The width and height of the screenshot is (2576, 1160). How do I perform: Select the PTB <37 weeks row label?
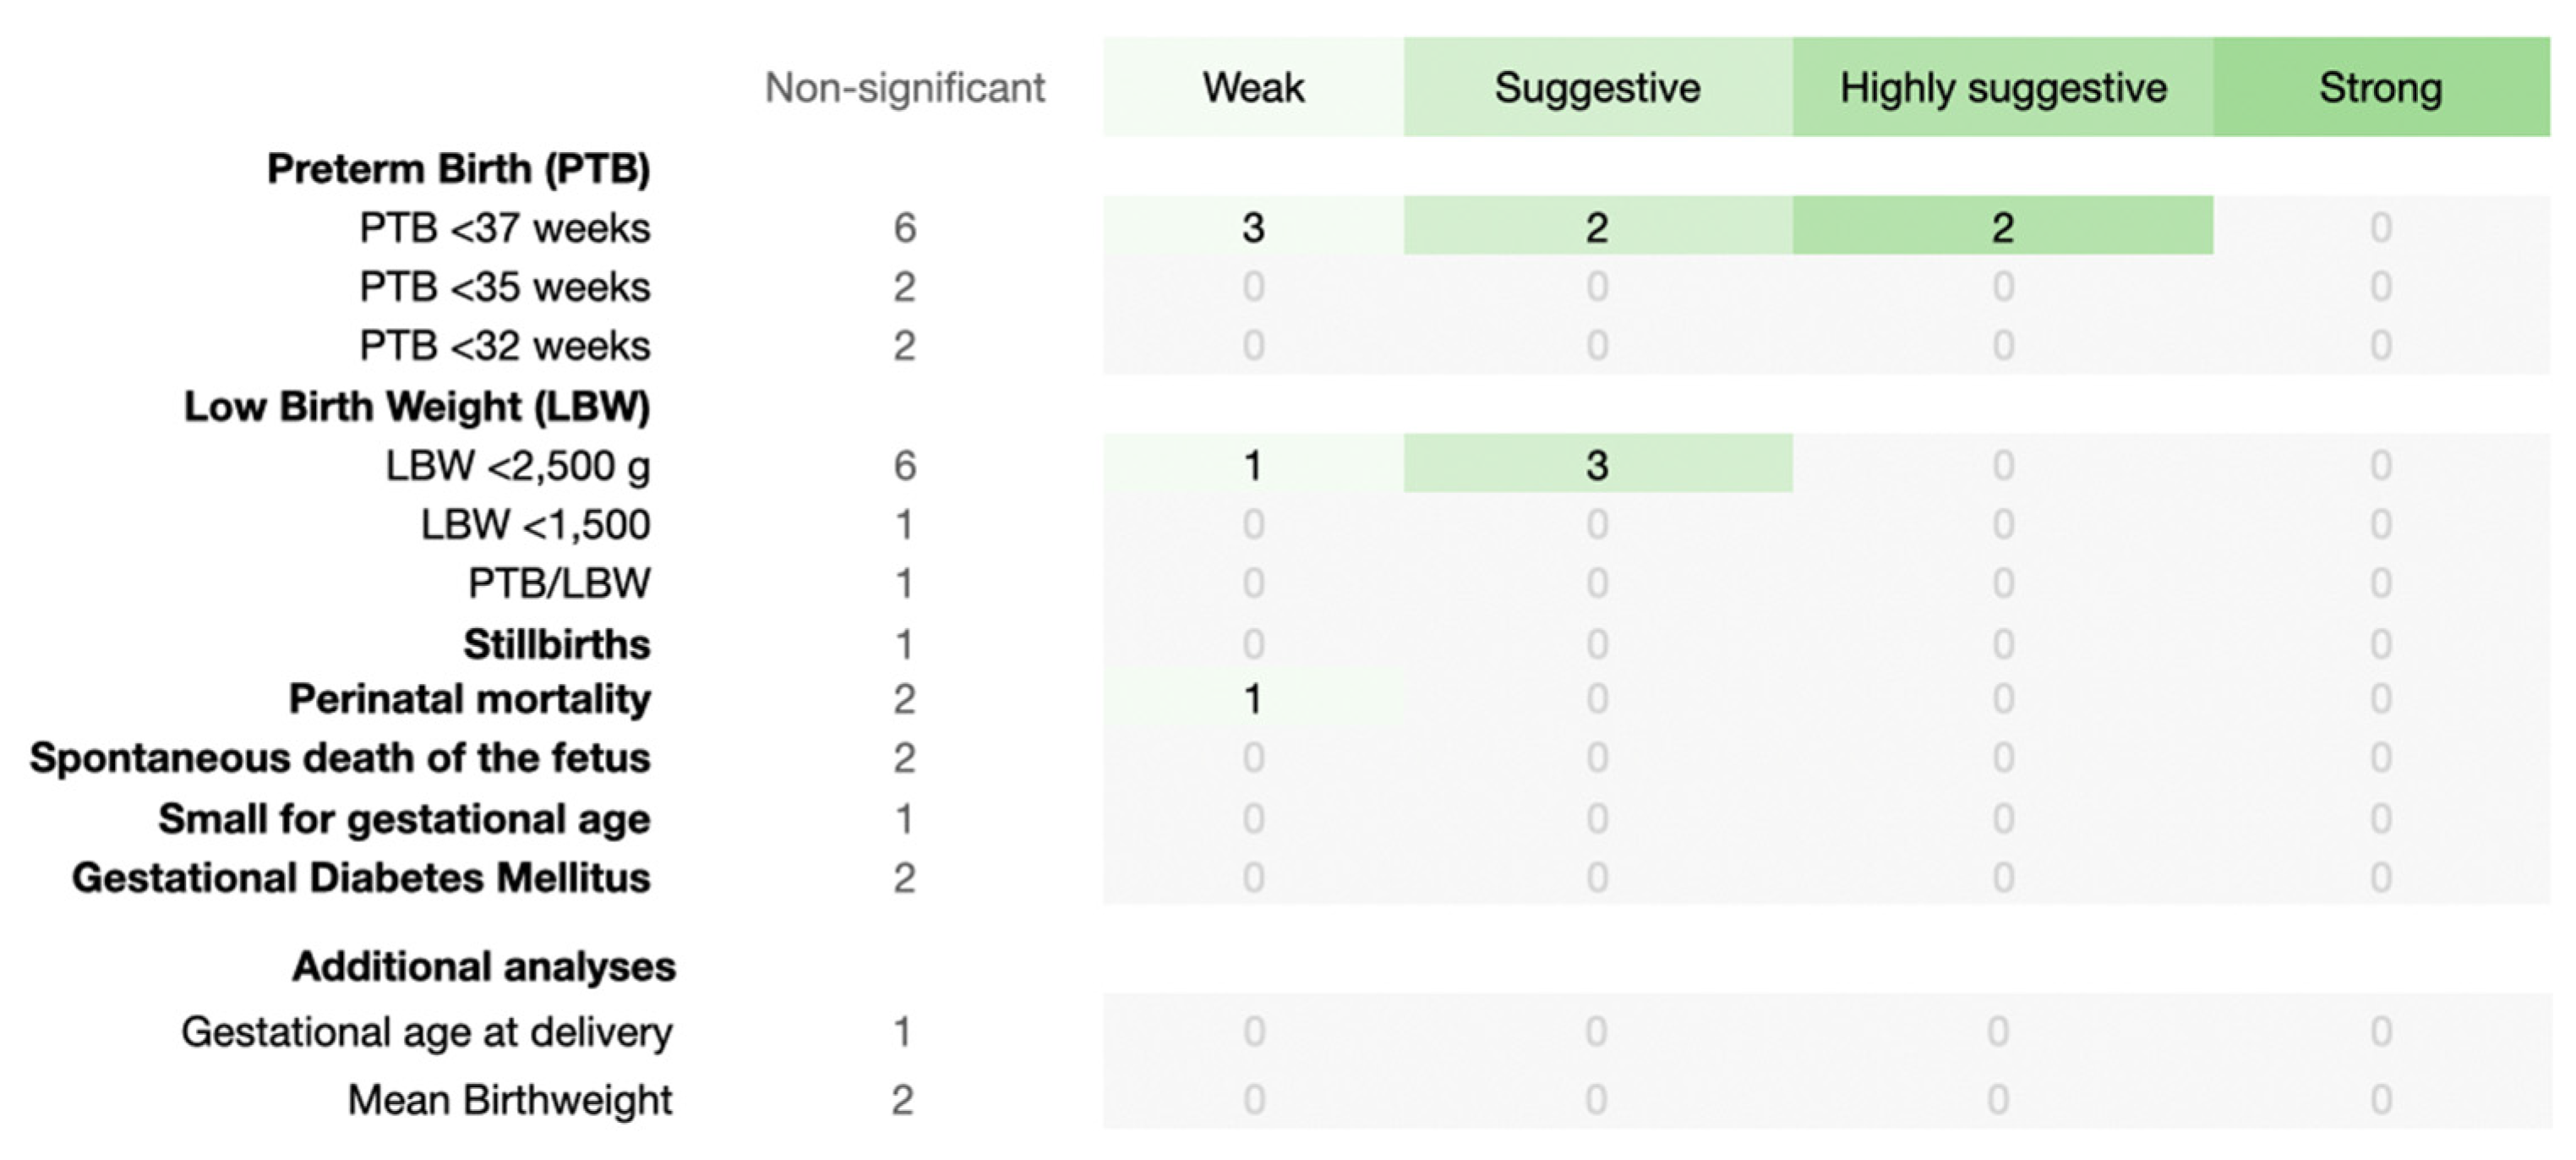click(x=505, y=228)
